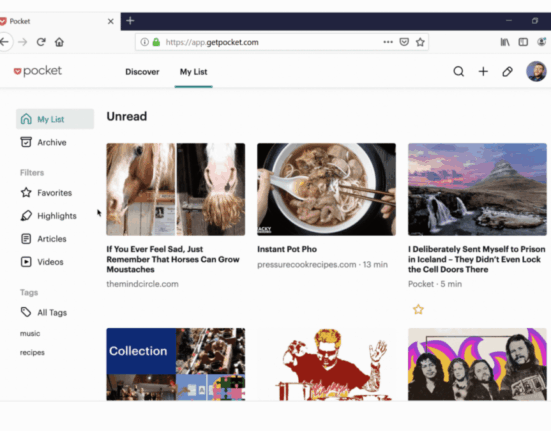Viewport: 551px width, 431px height.
Task: Open Pocket search magnifier icon
Action: pos(459,72)
